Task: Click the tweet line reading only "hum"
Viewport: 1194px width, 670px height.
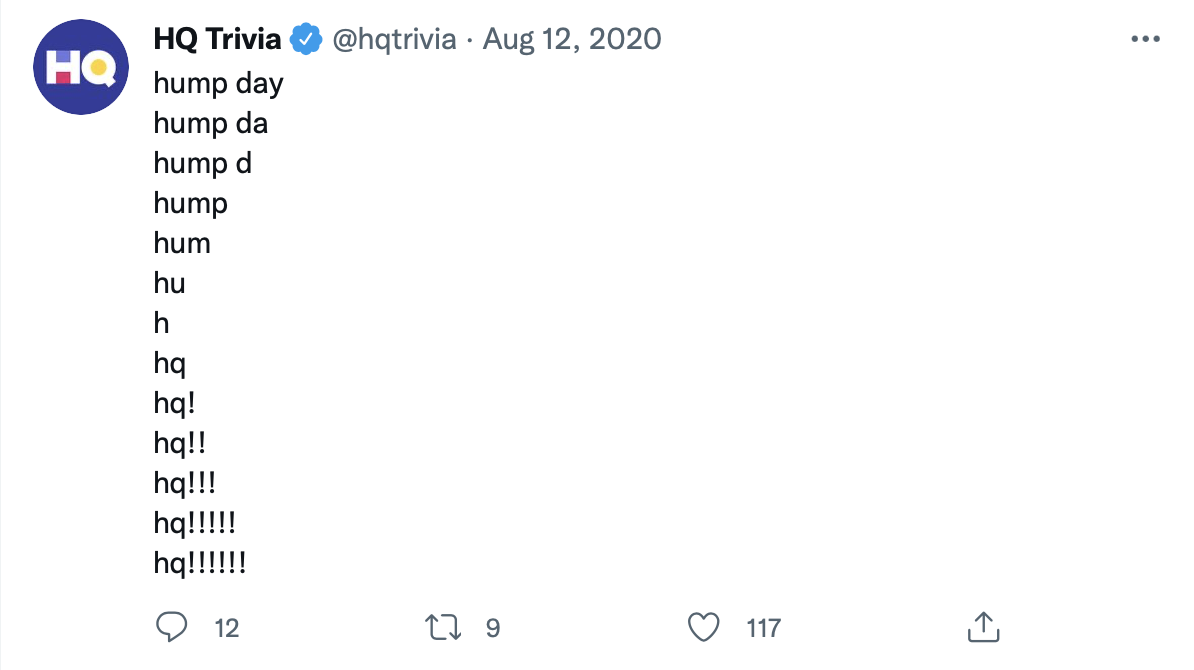Action: click(182, 243)
